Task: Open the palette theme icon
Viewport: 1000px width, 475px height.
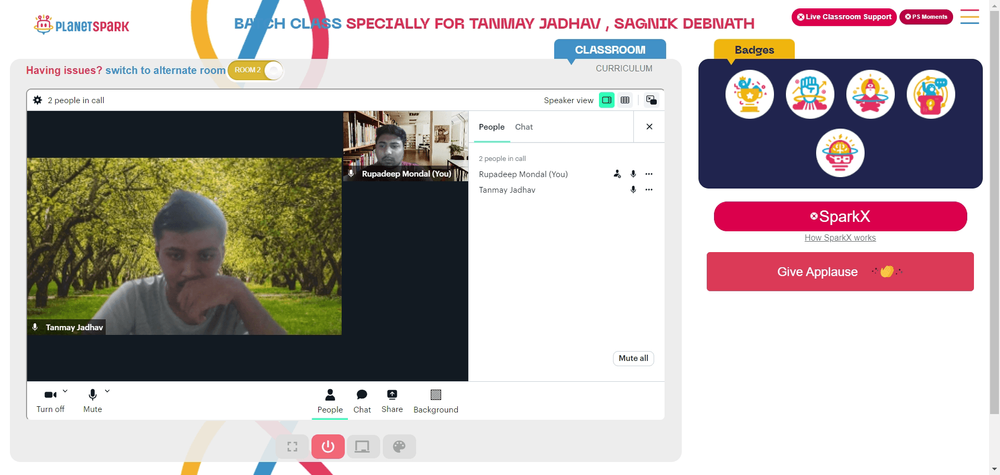Action: [x=399, y=446]
